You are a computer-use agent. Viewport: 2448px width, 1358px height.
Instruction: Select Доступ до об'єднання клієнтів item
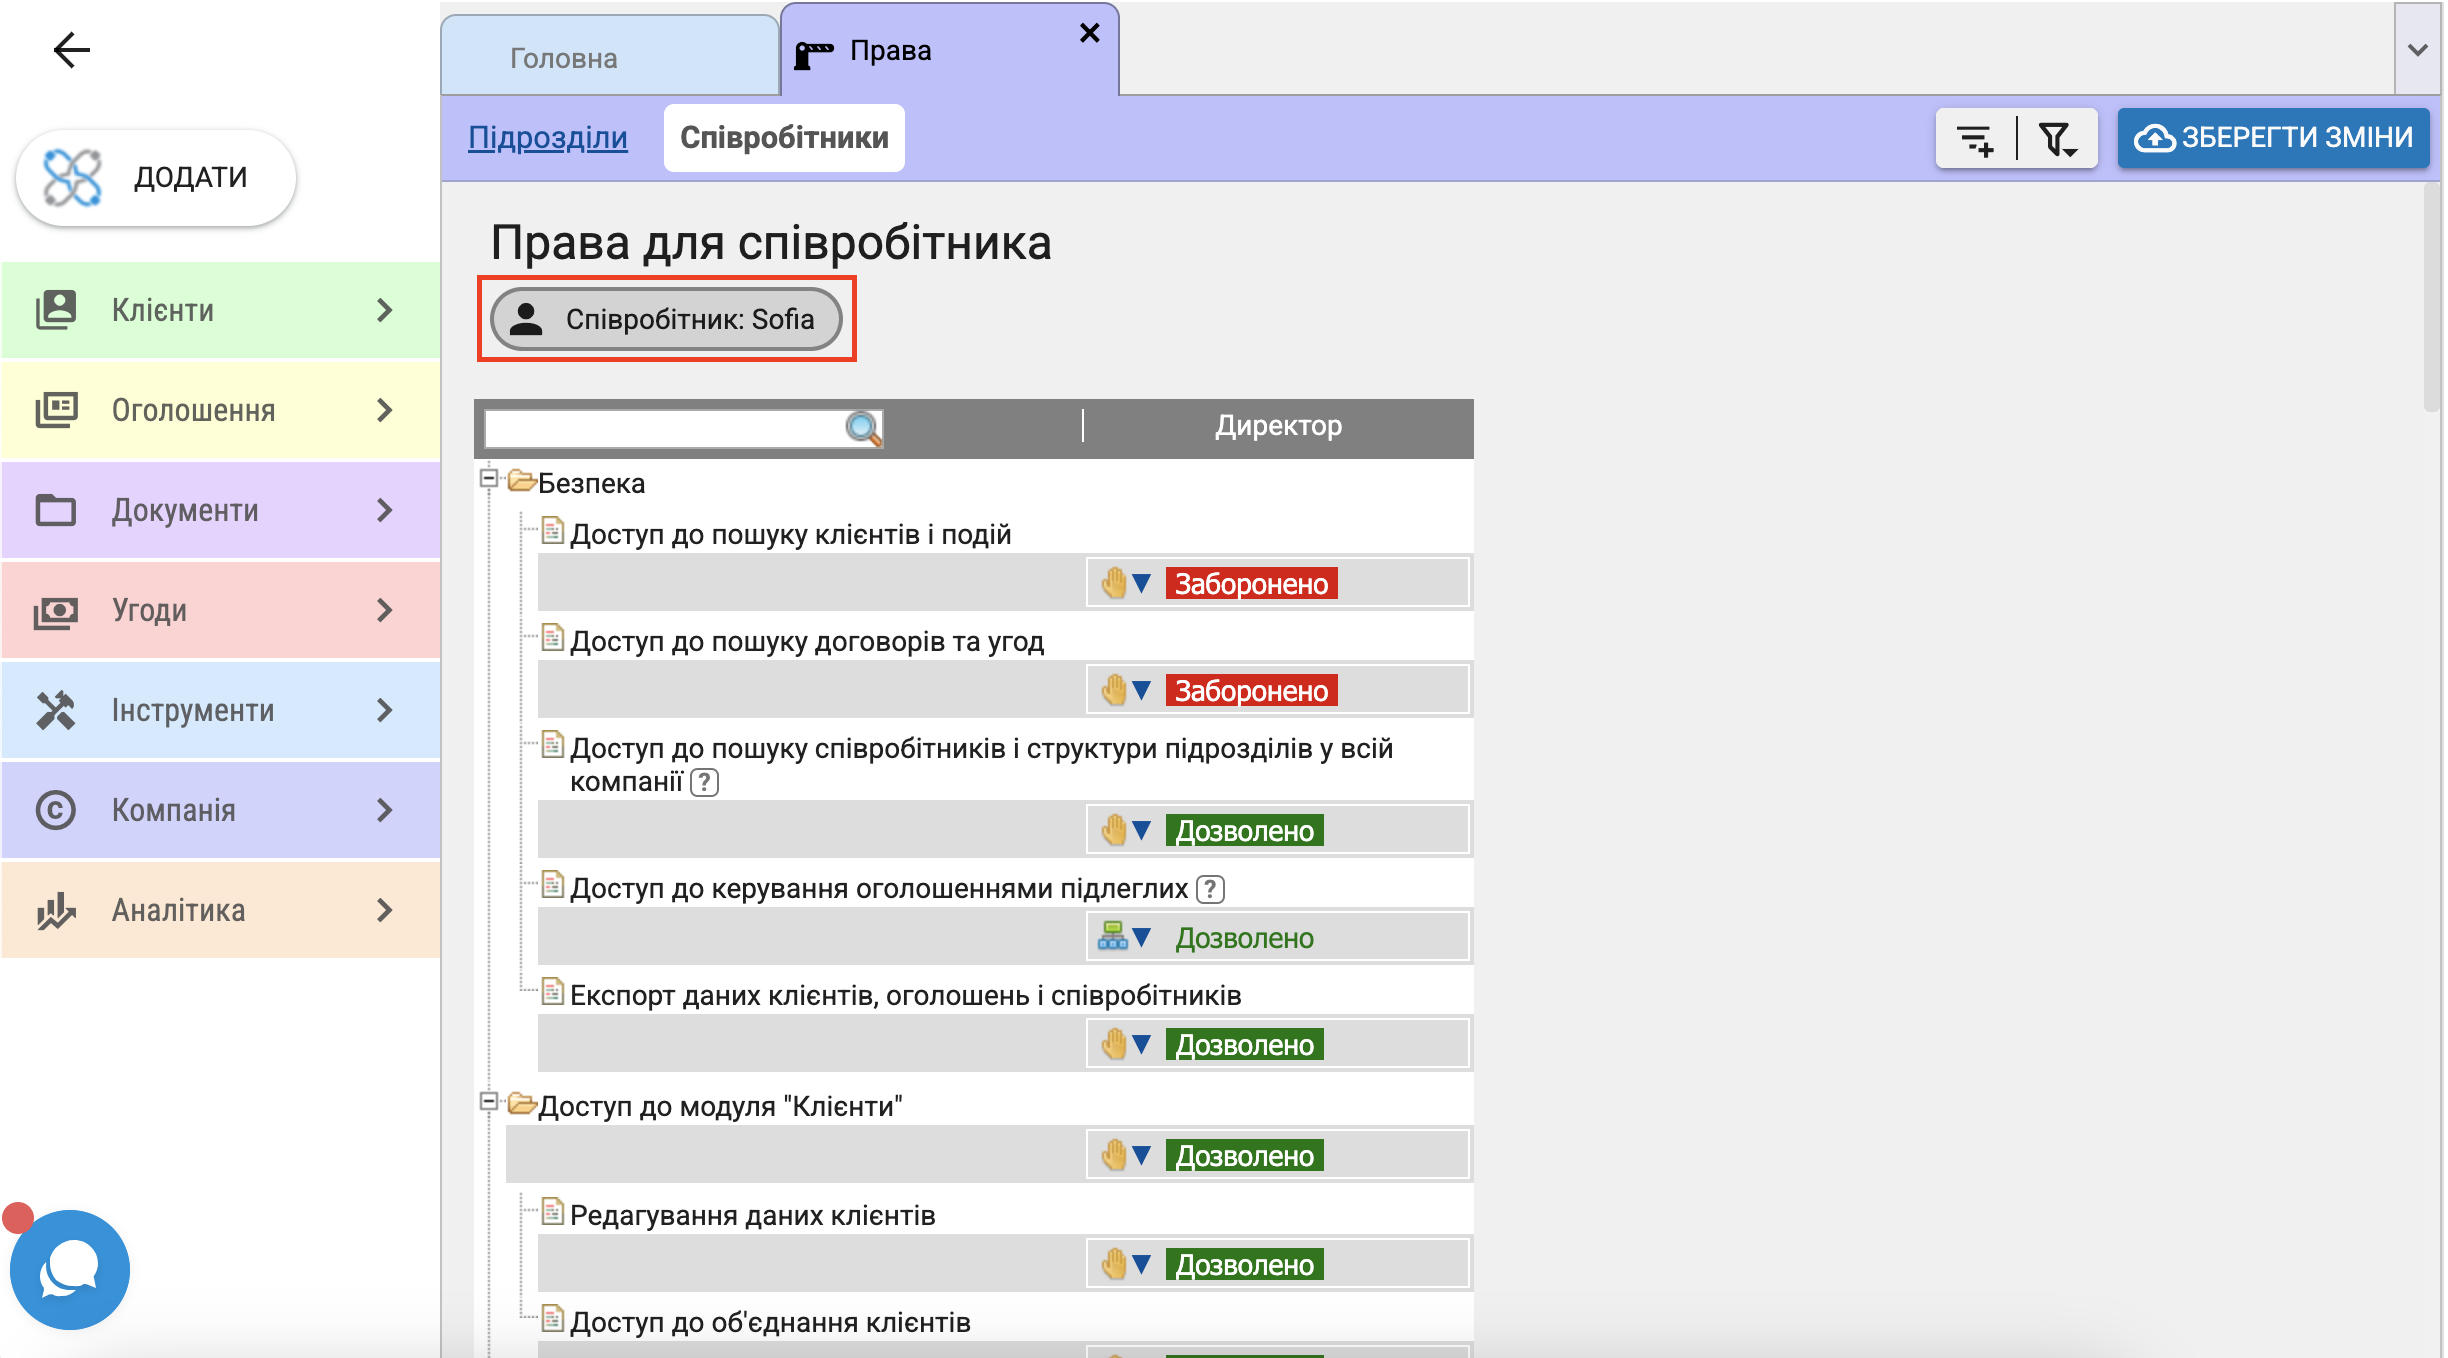[770, 1322]
